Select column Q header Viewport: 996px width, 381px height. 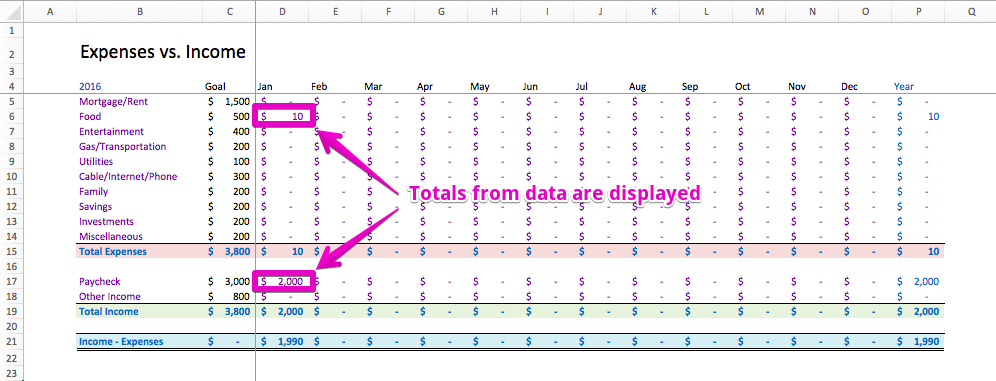(x=971, y=11)
